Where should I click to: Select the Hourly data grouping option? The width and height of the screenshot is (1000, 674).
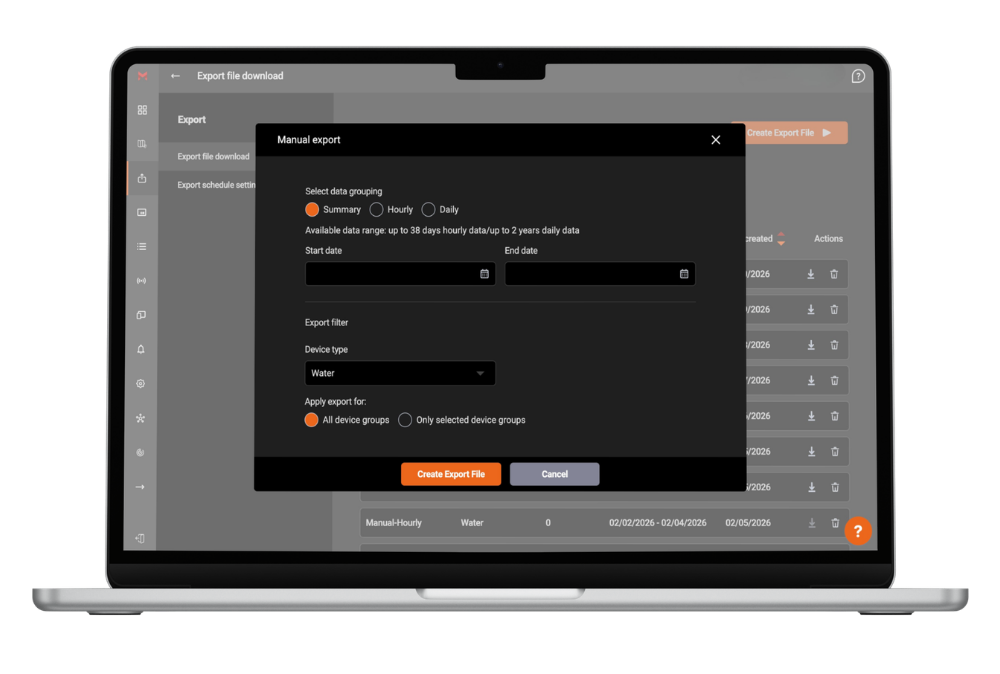(x=377, y=210)
